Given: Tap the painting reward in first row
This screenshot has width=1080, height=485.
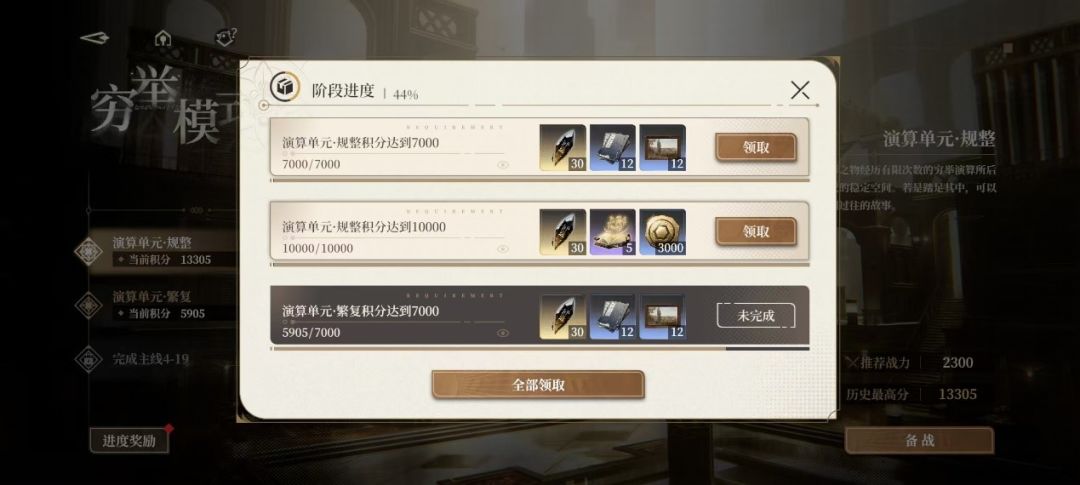Looking at the screenshot, I should [662, 147].
